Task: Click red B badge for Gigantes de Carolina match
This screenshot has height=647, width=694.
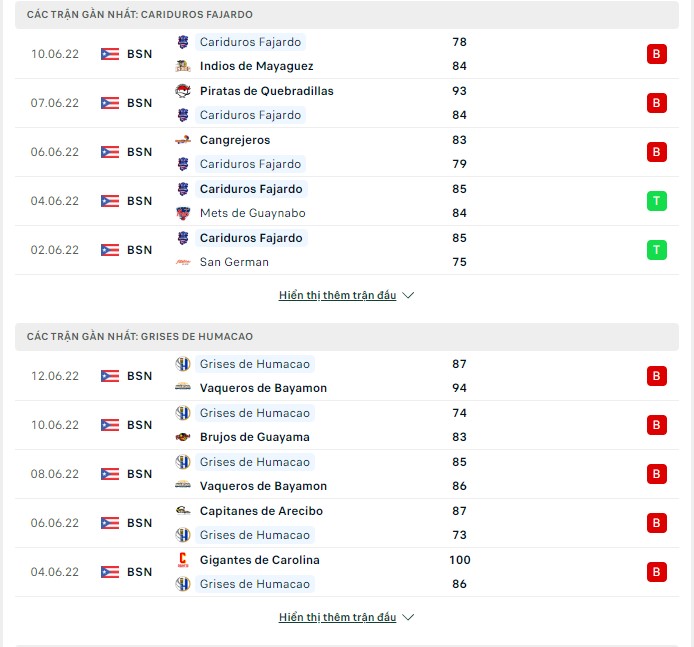Action: pyautogui.click(x=656, y=572)
